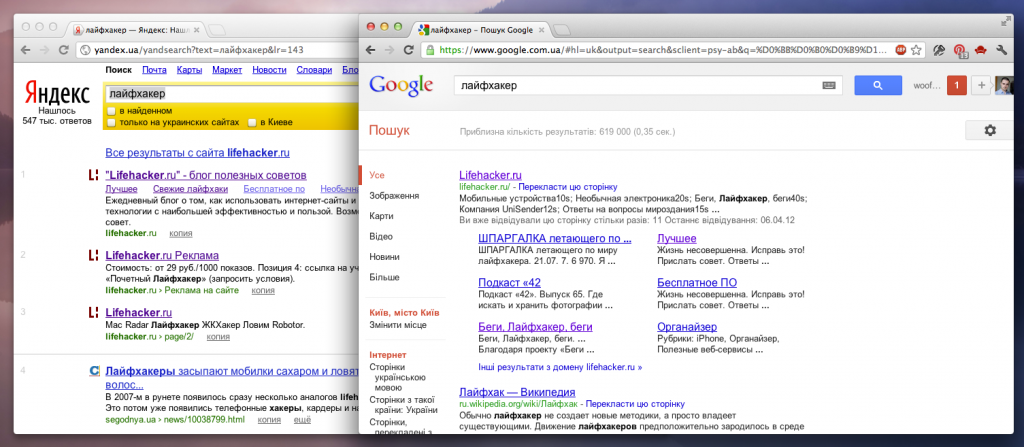Click Back arrow in Google window
Viewport: 1024px width, 447px height.
[370, 50]
